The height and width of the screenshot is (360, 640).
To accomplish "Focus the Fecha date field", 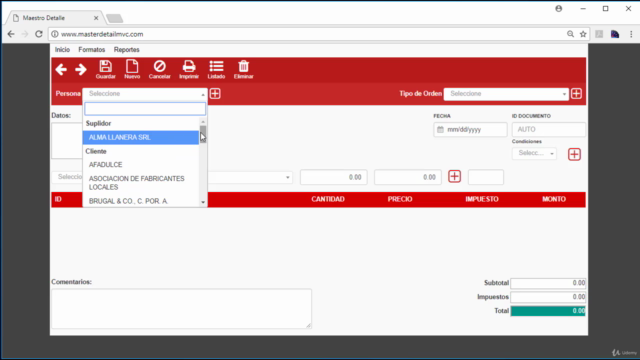I will pos(470,129).
